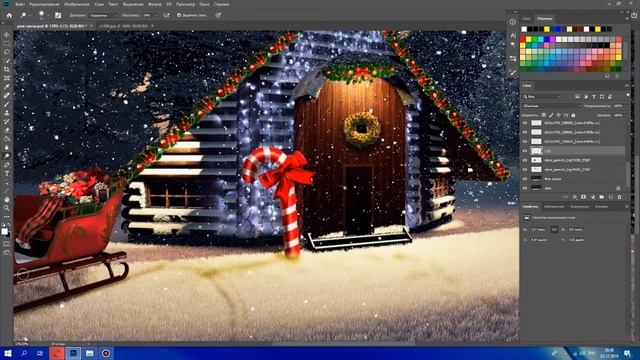640x360 pixels.
Task: Click Photoshop icon in taskbar
Action: click(73, 353)
